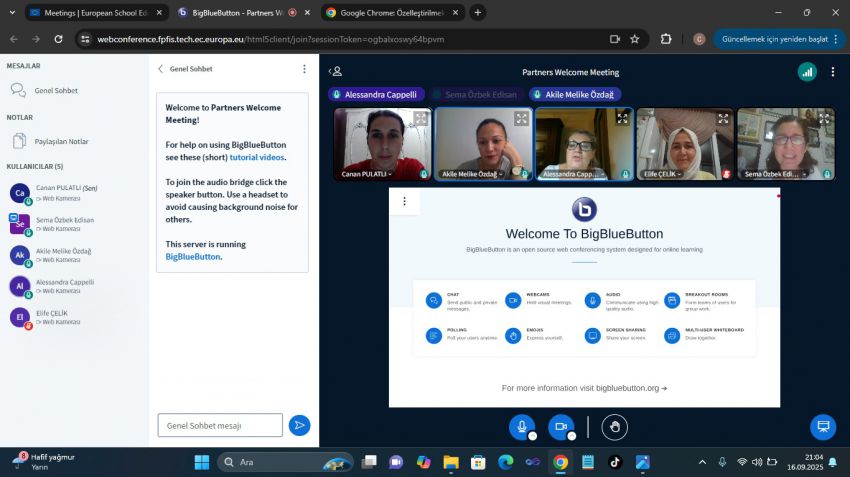Image resolution: width=850 pixels, height=477 pixels.
Task: Mute the microphone in meeting controls
Action: click(520, 426)
